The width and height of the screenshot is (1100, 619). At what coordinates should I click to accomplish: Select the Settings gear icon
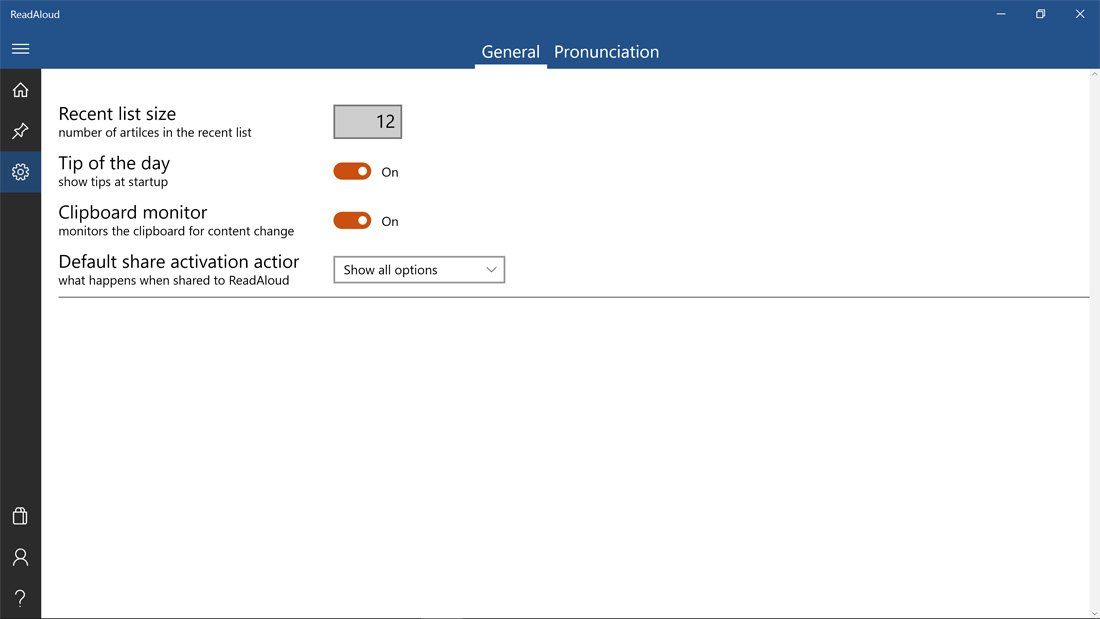click(x=20, y=171)
